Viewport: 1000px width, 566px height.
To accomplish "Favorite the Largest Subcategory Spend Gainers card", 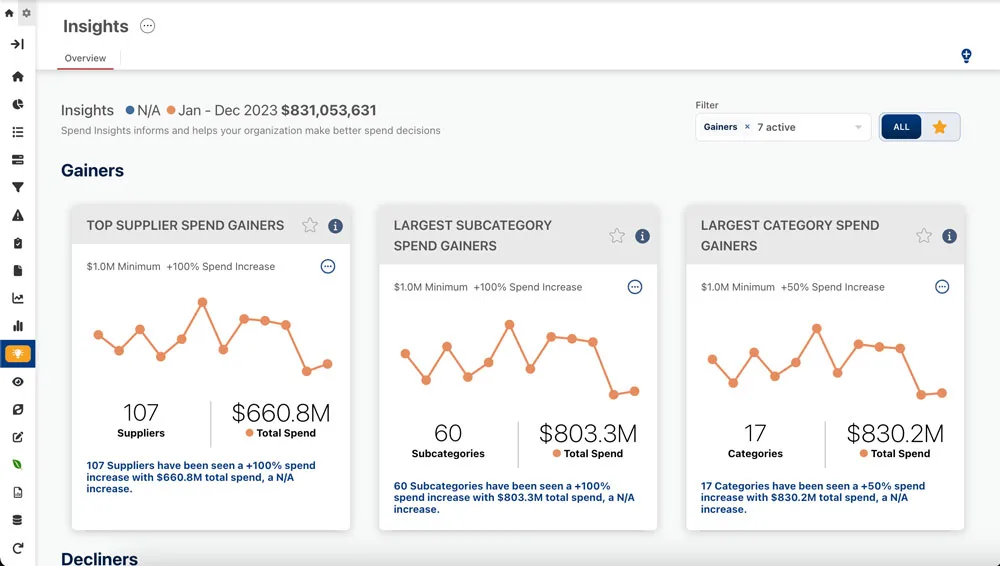I will (x=617, y=236).
